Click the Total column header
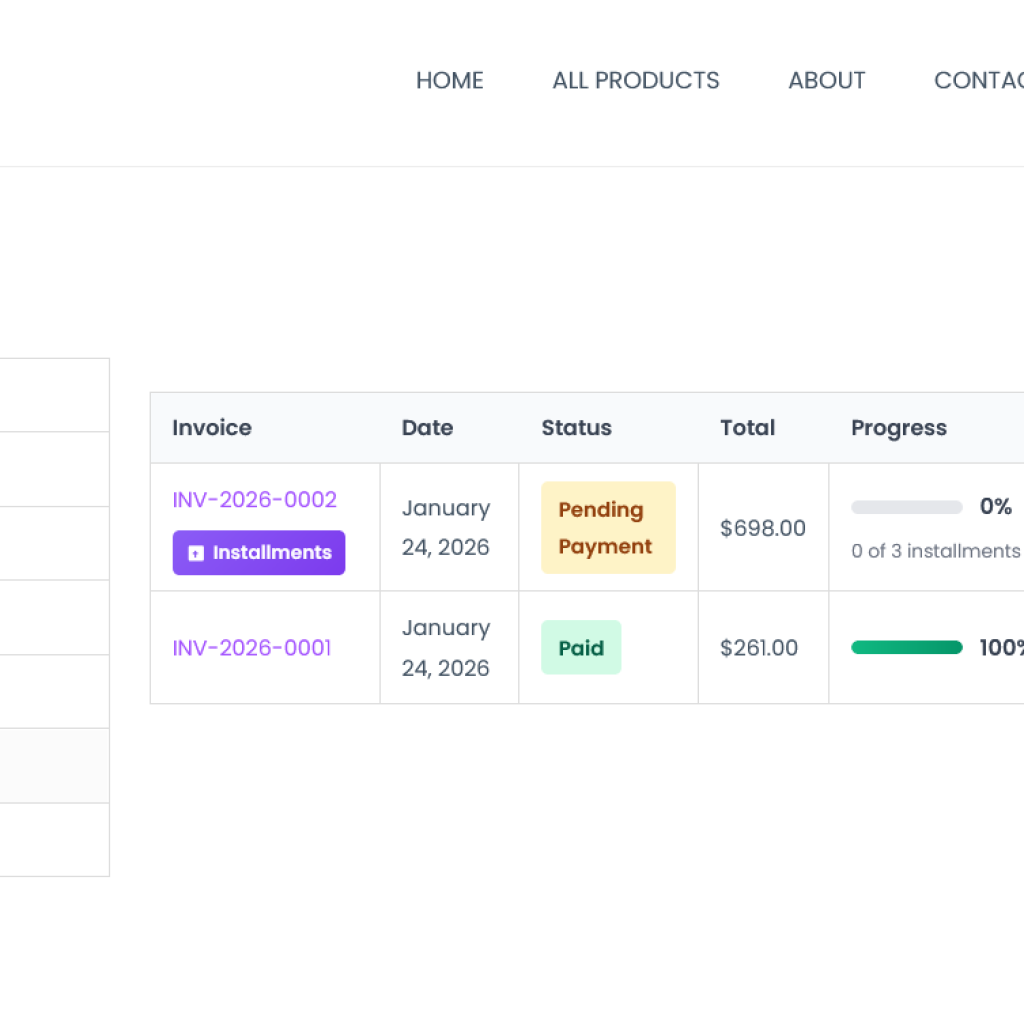The image size is (1024, 1024). click(x=747, y=428)
